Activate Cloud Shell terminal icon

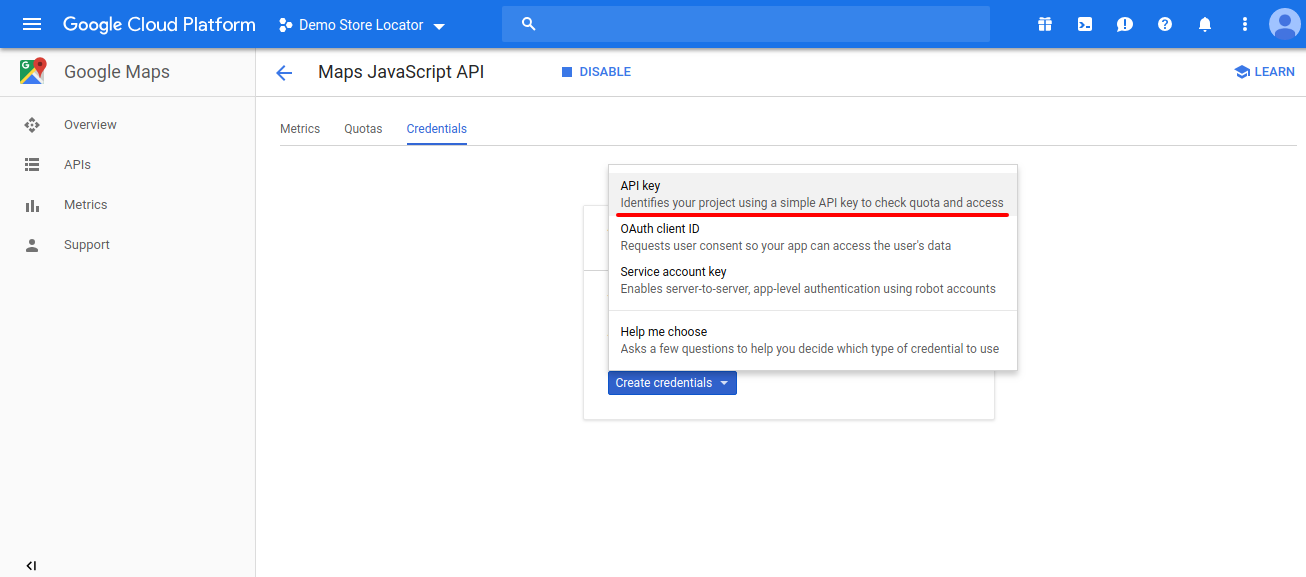(x=1085, y=24)
